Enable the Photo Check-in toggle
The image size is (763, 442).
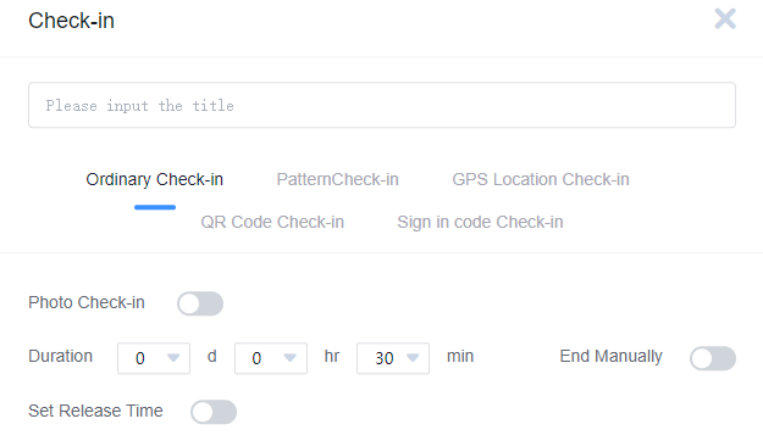(200, 303)
